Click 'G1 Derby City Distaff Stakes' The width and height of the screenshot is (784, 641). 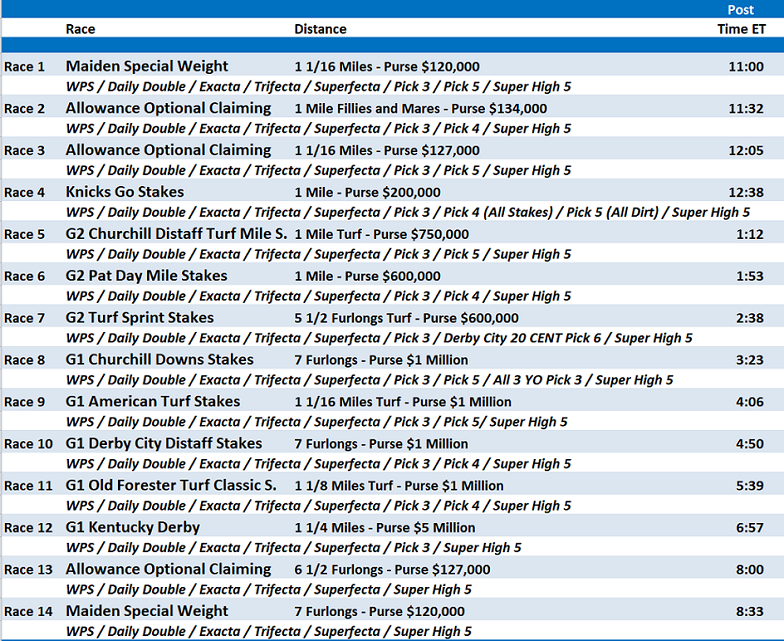pyautogui.click(x=164, y=444)
